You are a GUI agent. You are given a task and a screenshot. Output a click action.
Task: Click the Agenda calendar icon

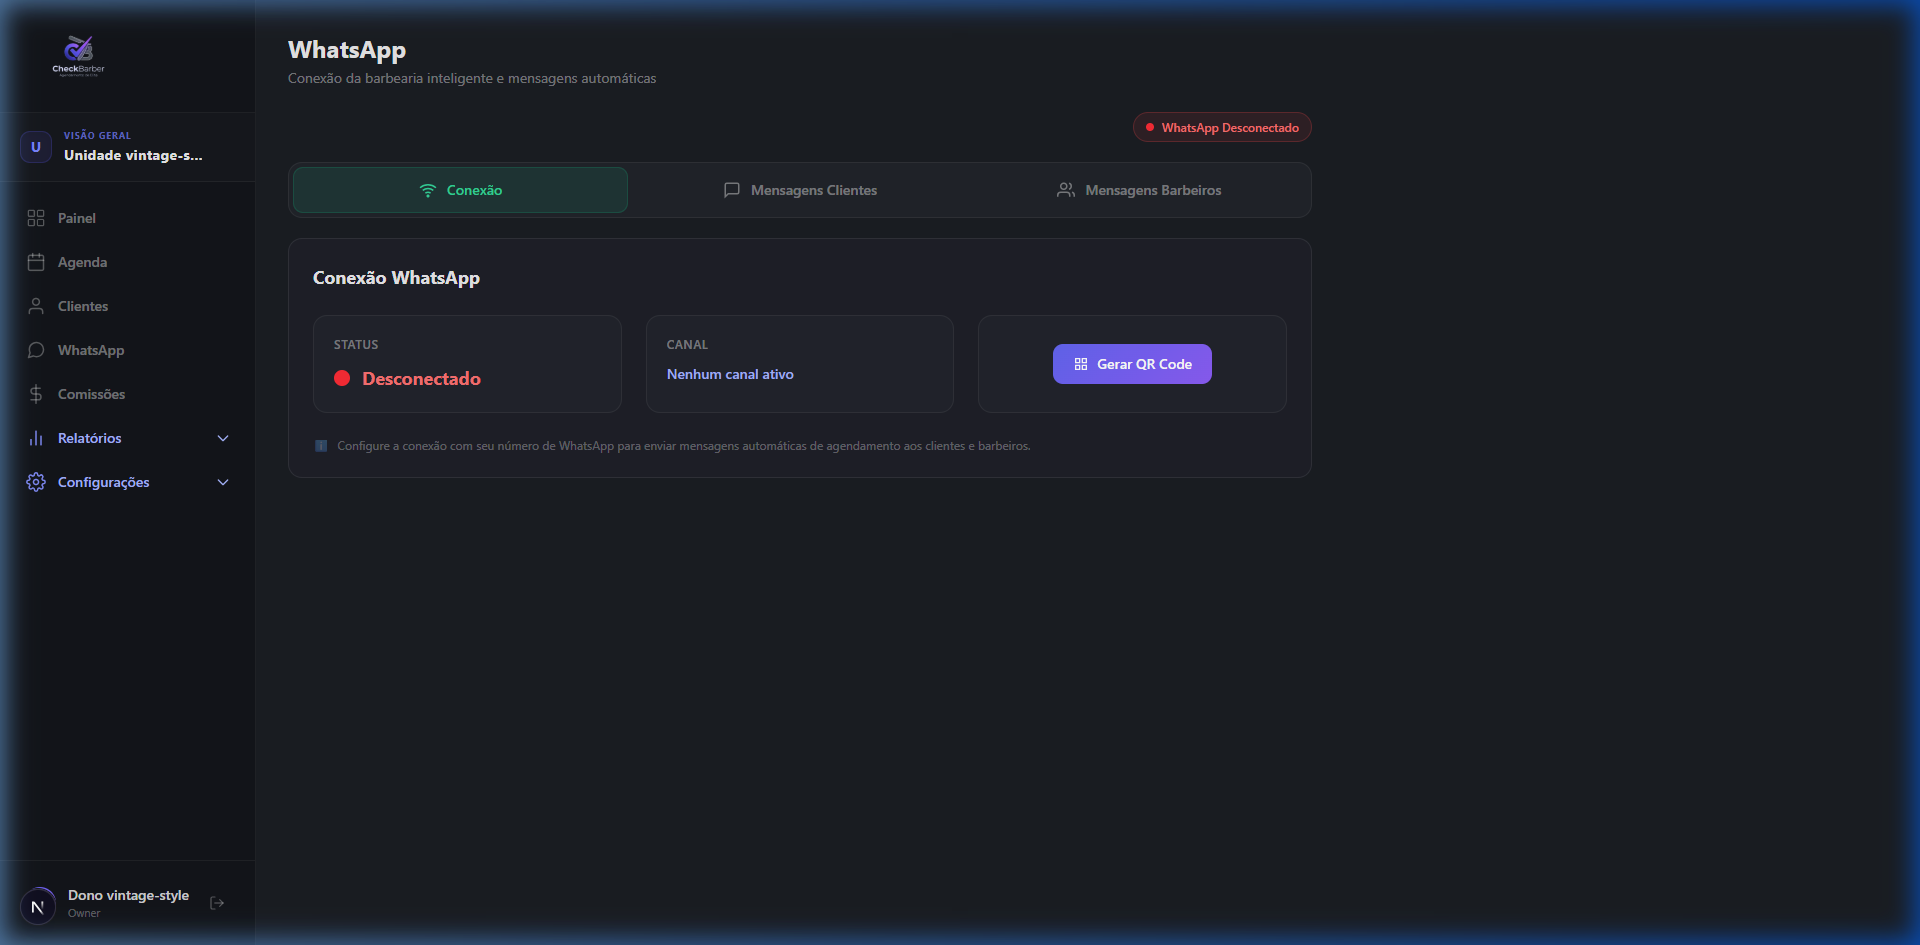[36, 262]
